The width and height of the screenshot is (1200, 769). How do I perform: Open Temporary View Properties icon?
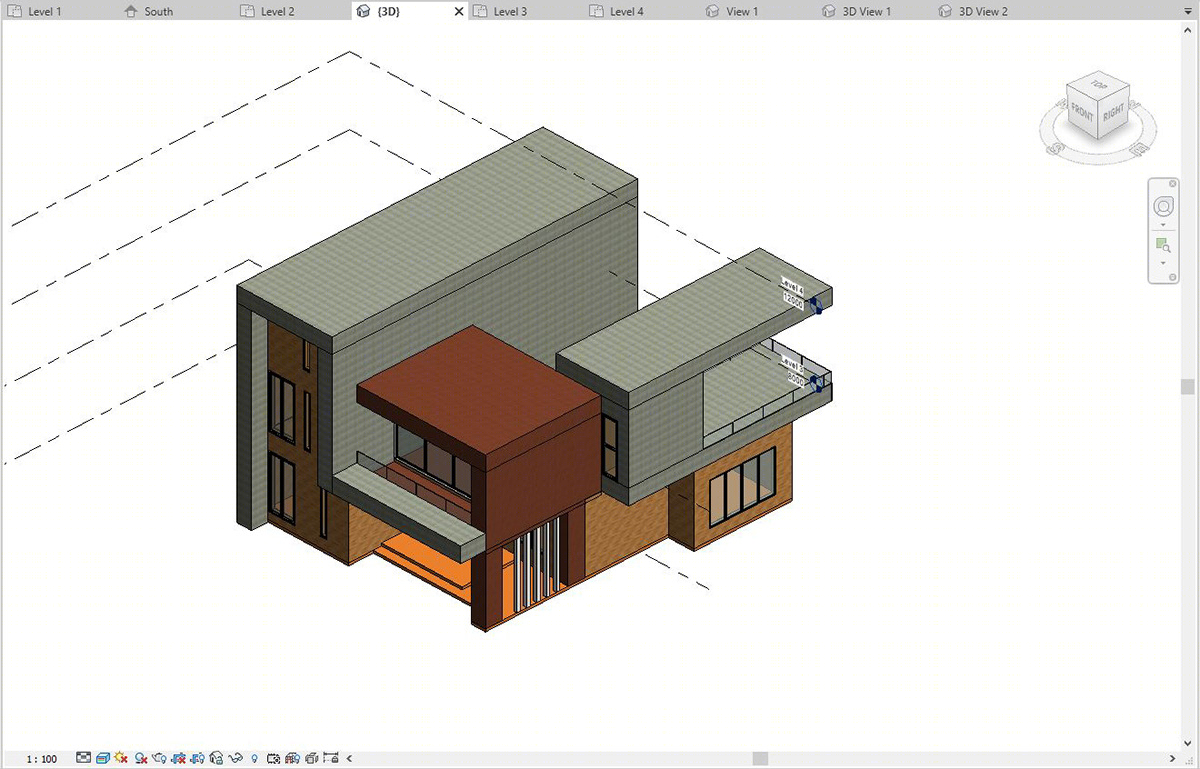(x=273, y=758)
